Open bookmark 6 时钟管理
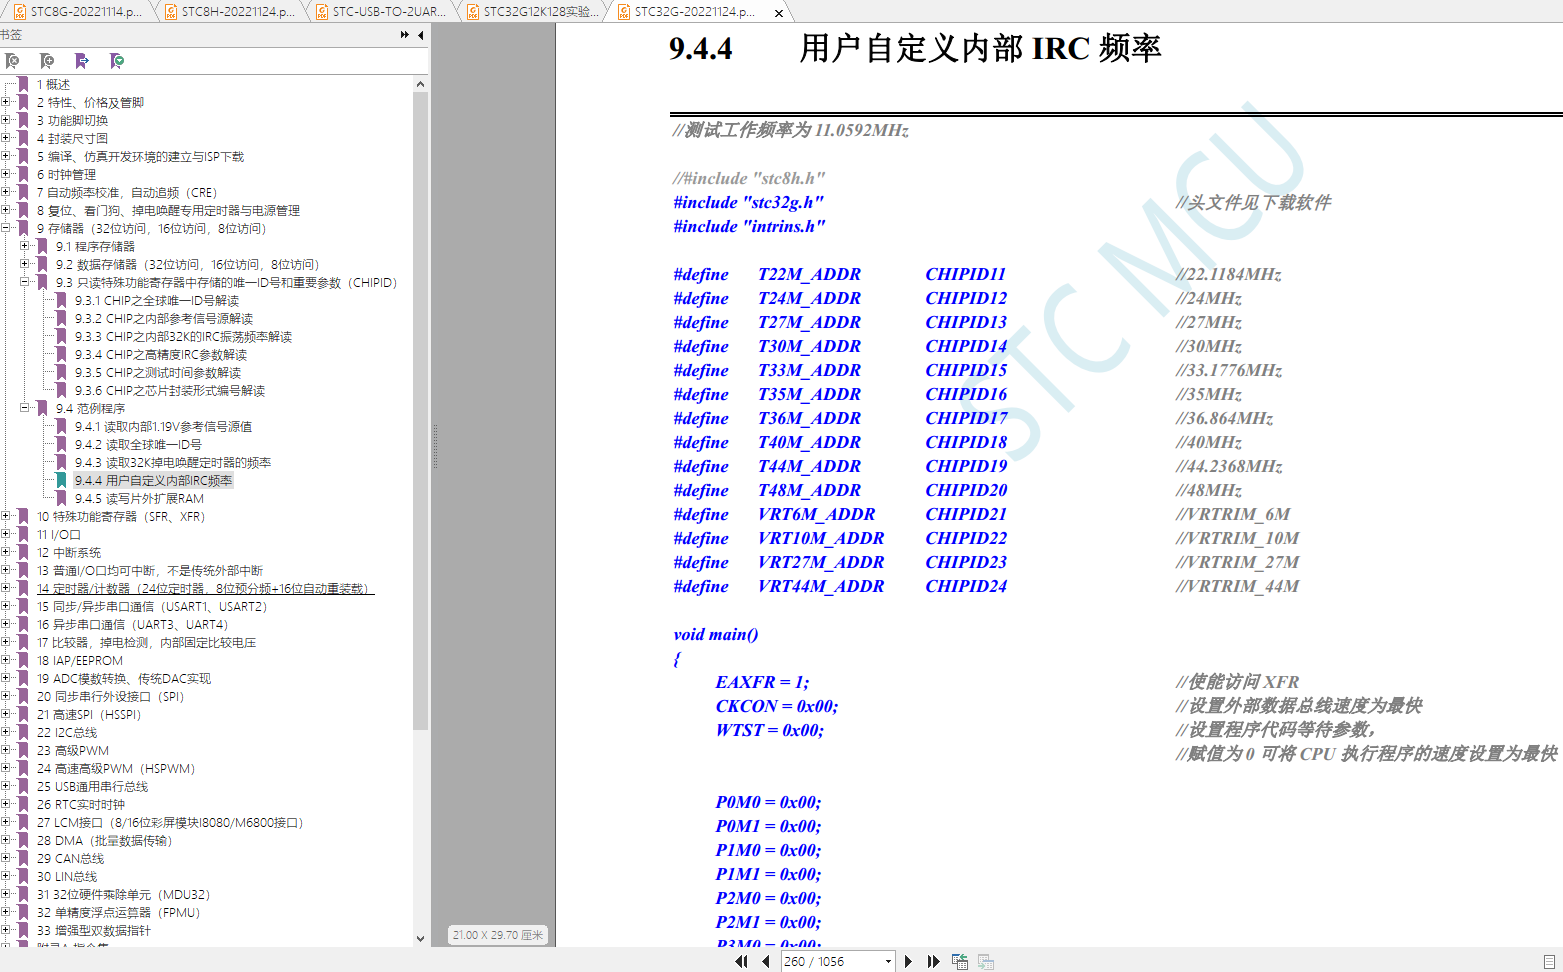1563x972 pixels. 67,174
